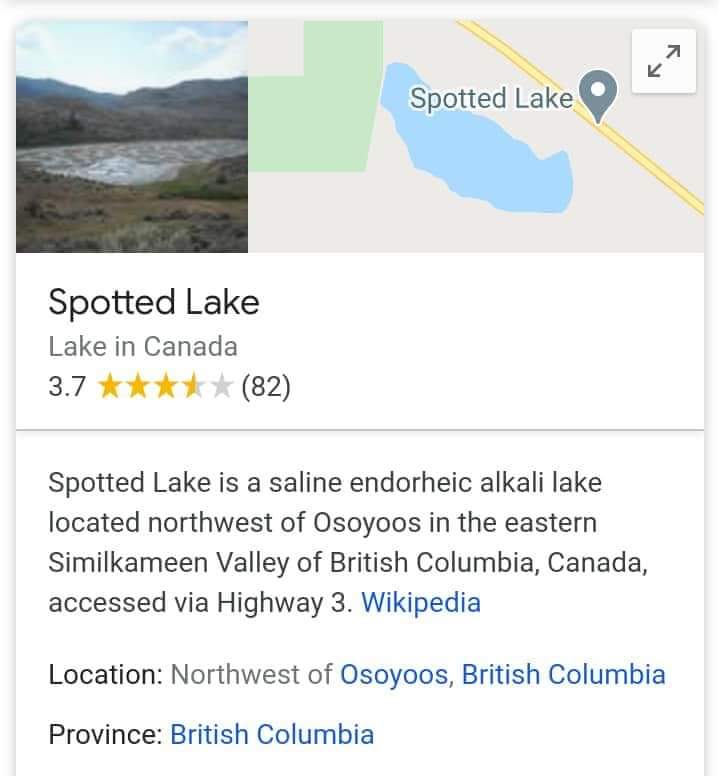
Task: Open the Spotted Lake photo thumbnail
Action: [132, 137]
